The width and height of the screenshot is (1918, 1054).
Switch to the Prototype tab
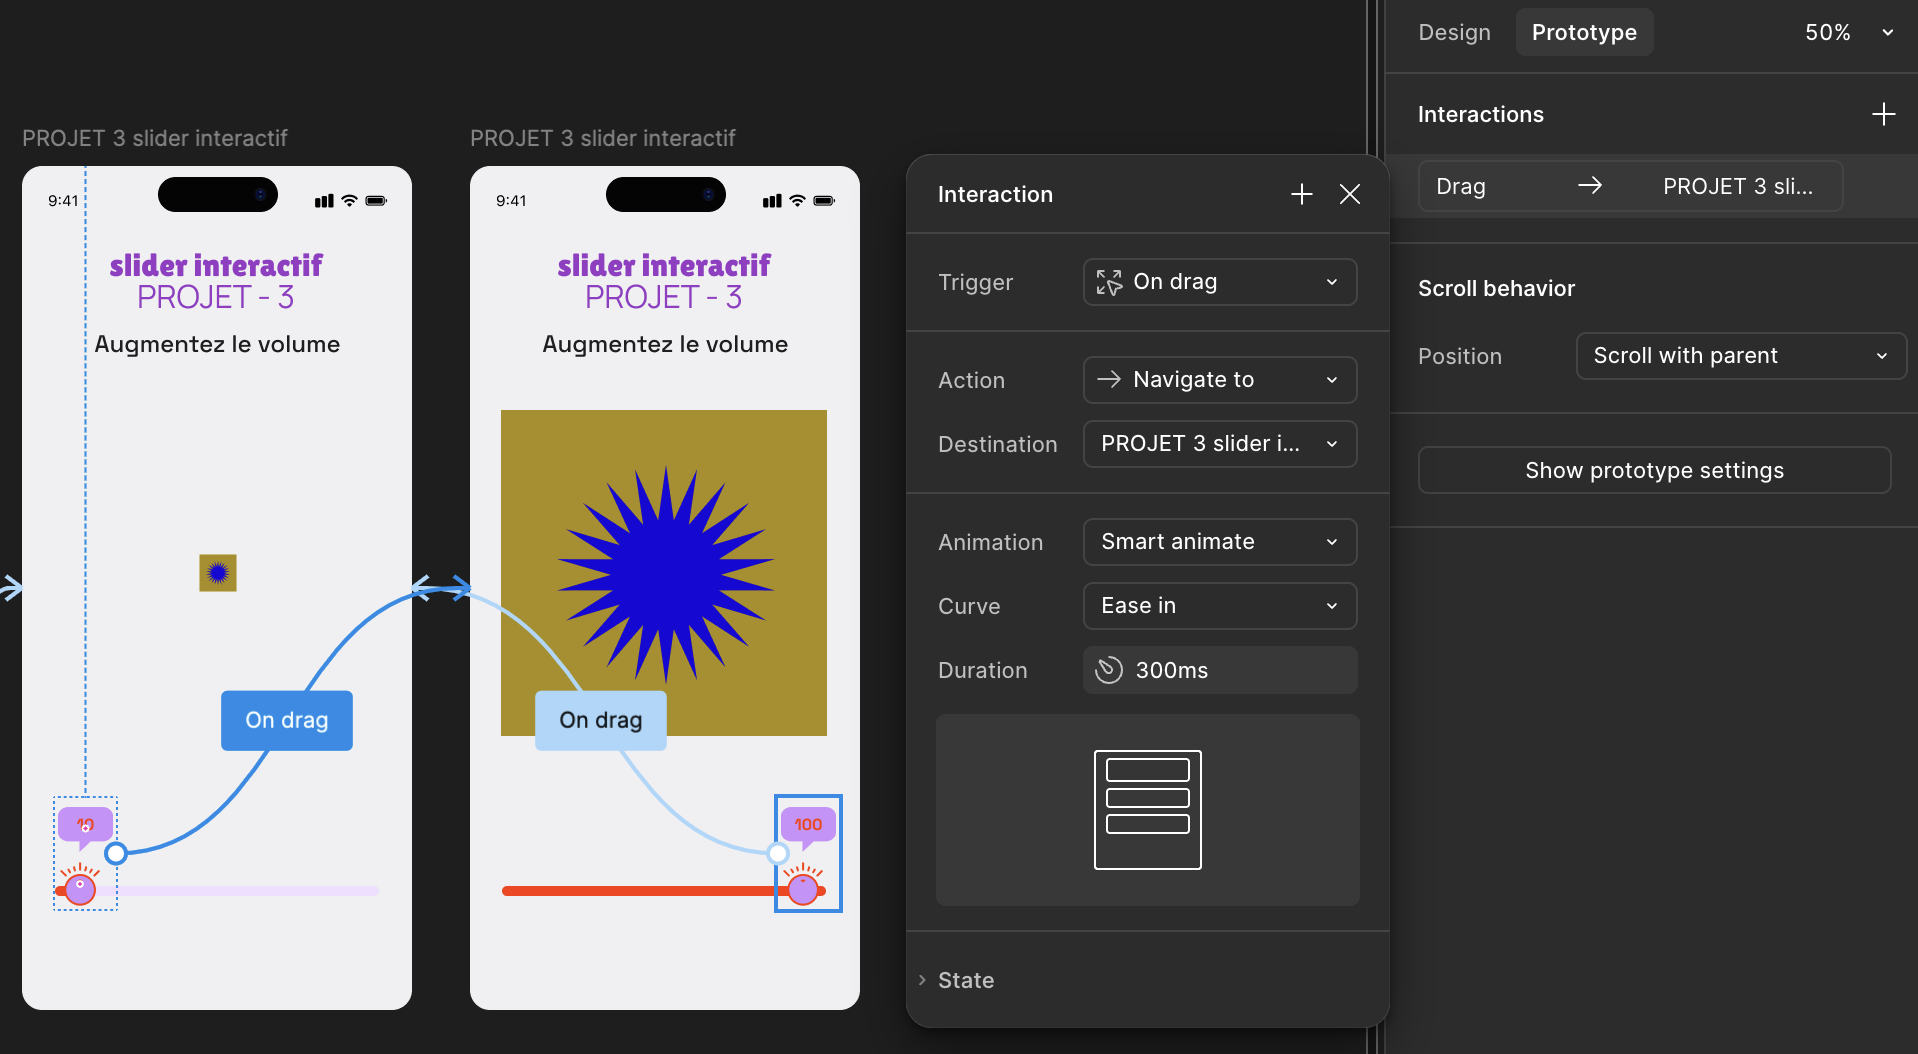pos(1584,32)
